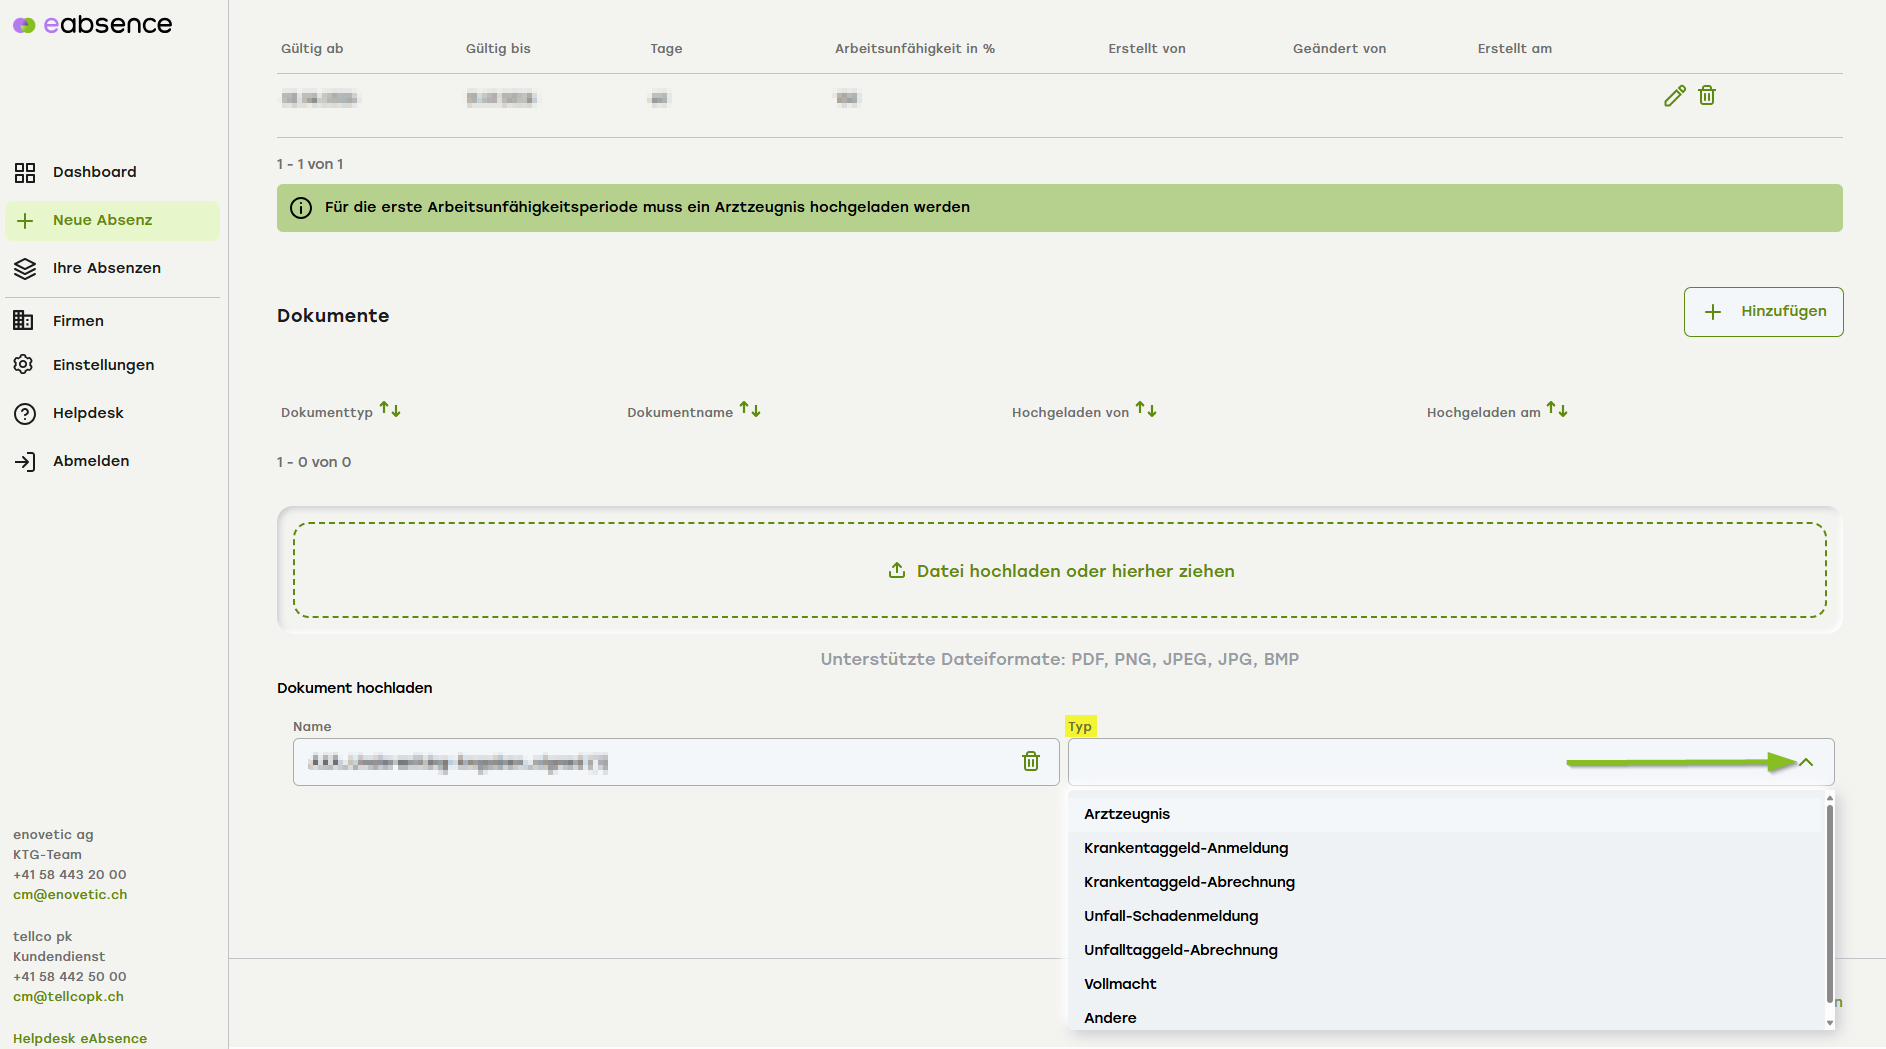Sort by Hochgeladen am arrows
1886x1049 pixels.
(1557, 411)
